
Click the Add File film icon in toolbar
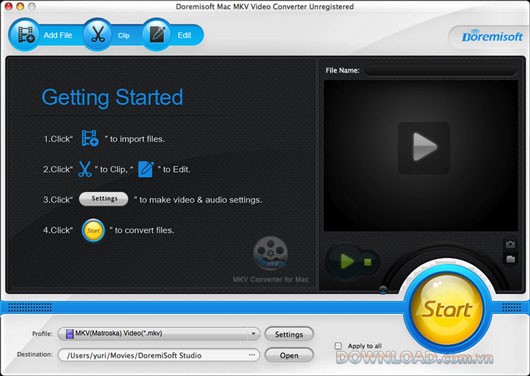click(26, 34)
